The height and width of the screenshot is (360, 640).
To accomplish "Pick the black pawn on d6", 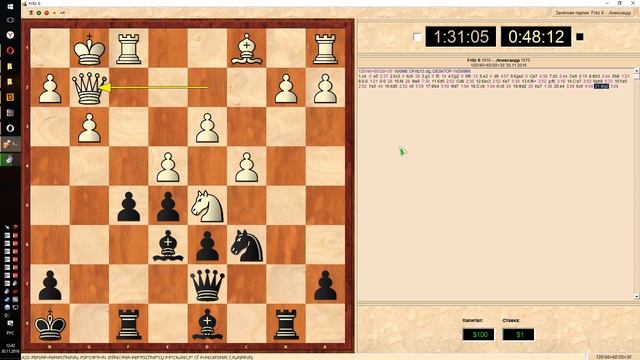I will (x=207, y=245).
